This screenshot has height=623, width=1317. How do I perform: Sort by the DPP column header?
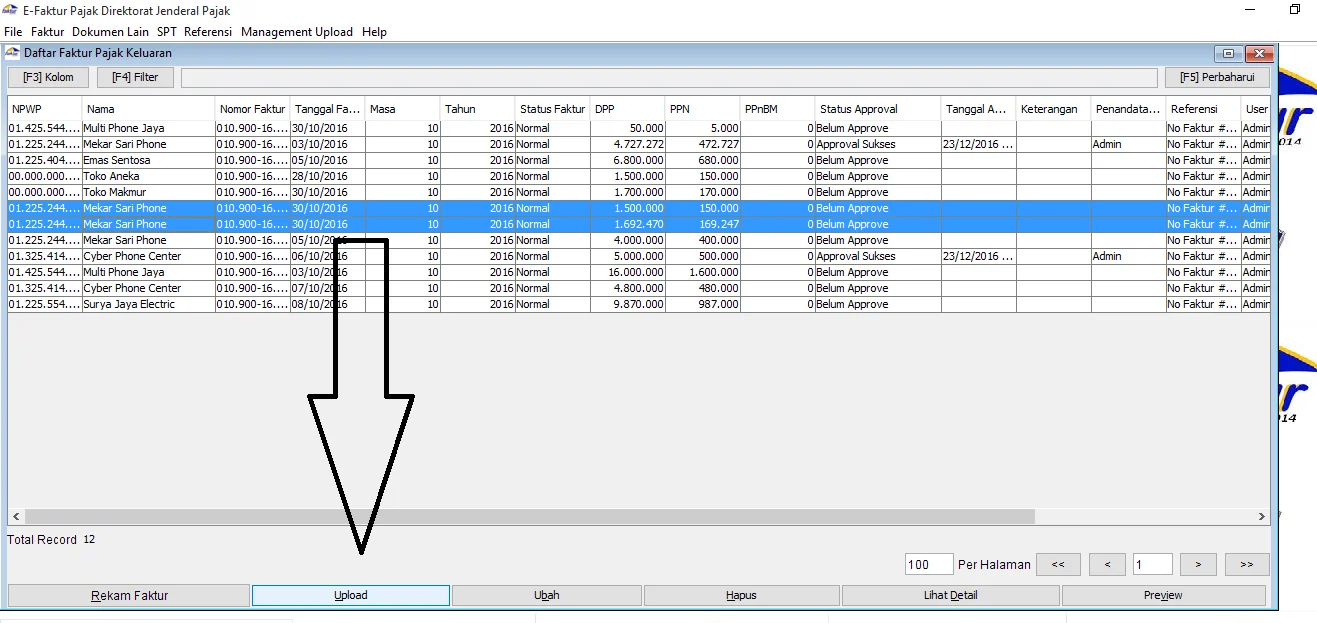click(627, 109)
